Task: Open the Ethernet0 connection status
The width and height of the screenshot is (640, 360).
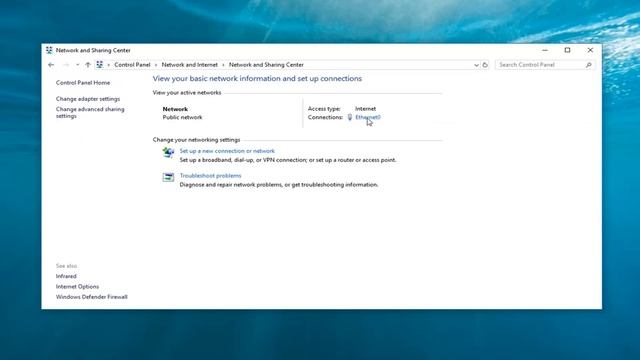Action: (x=368, y=117)
